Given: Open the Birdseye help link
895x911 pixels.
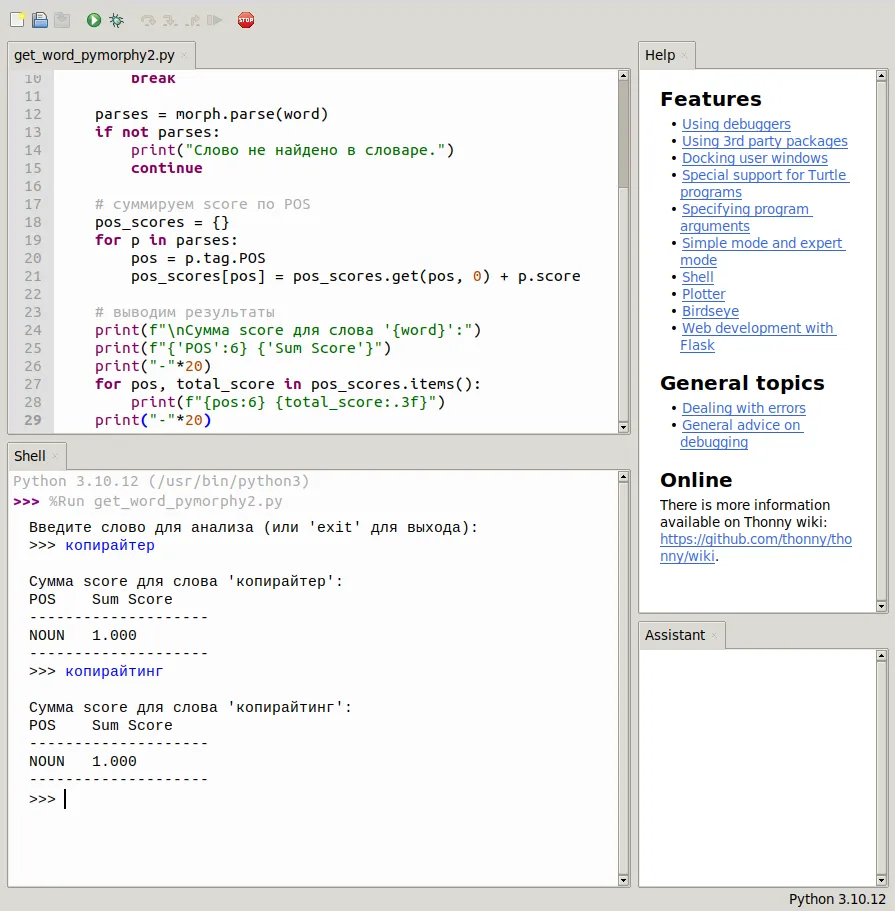Looking at the screenshot, I should coord(710,311).
